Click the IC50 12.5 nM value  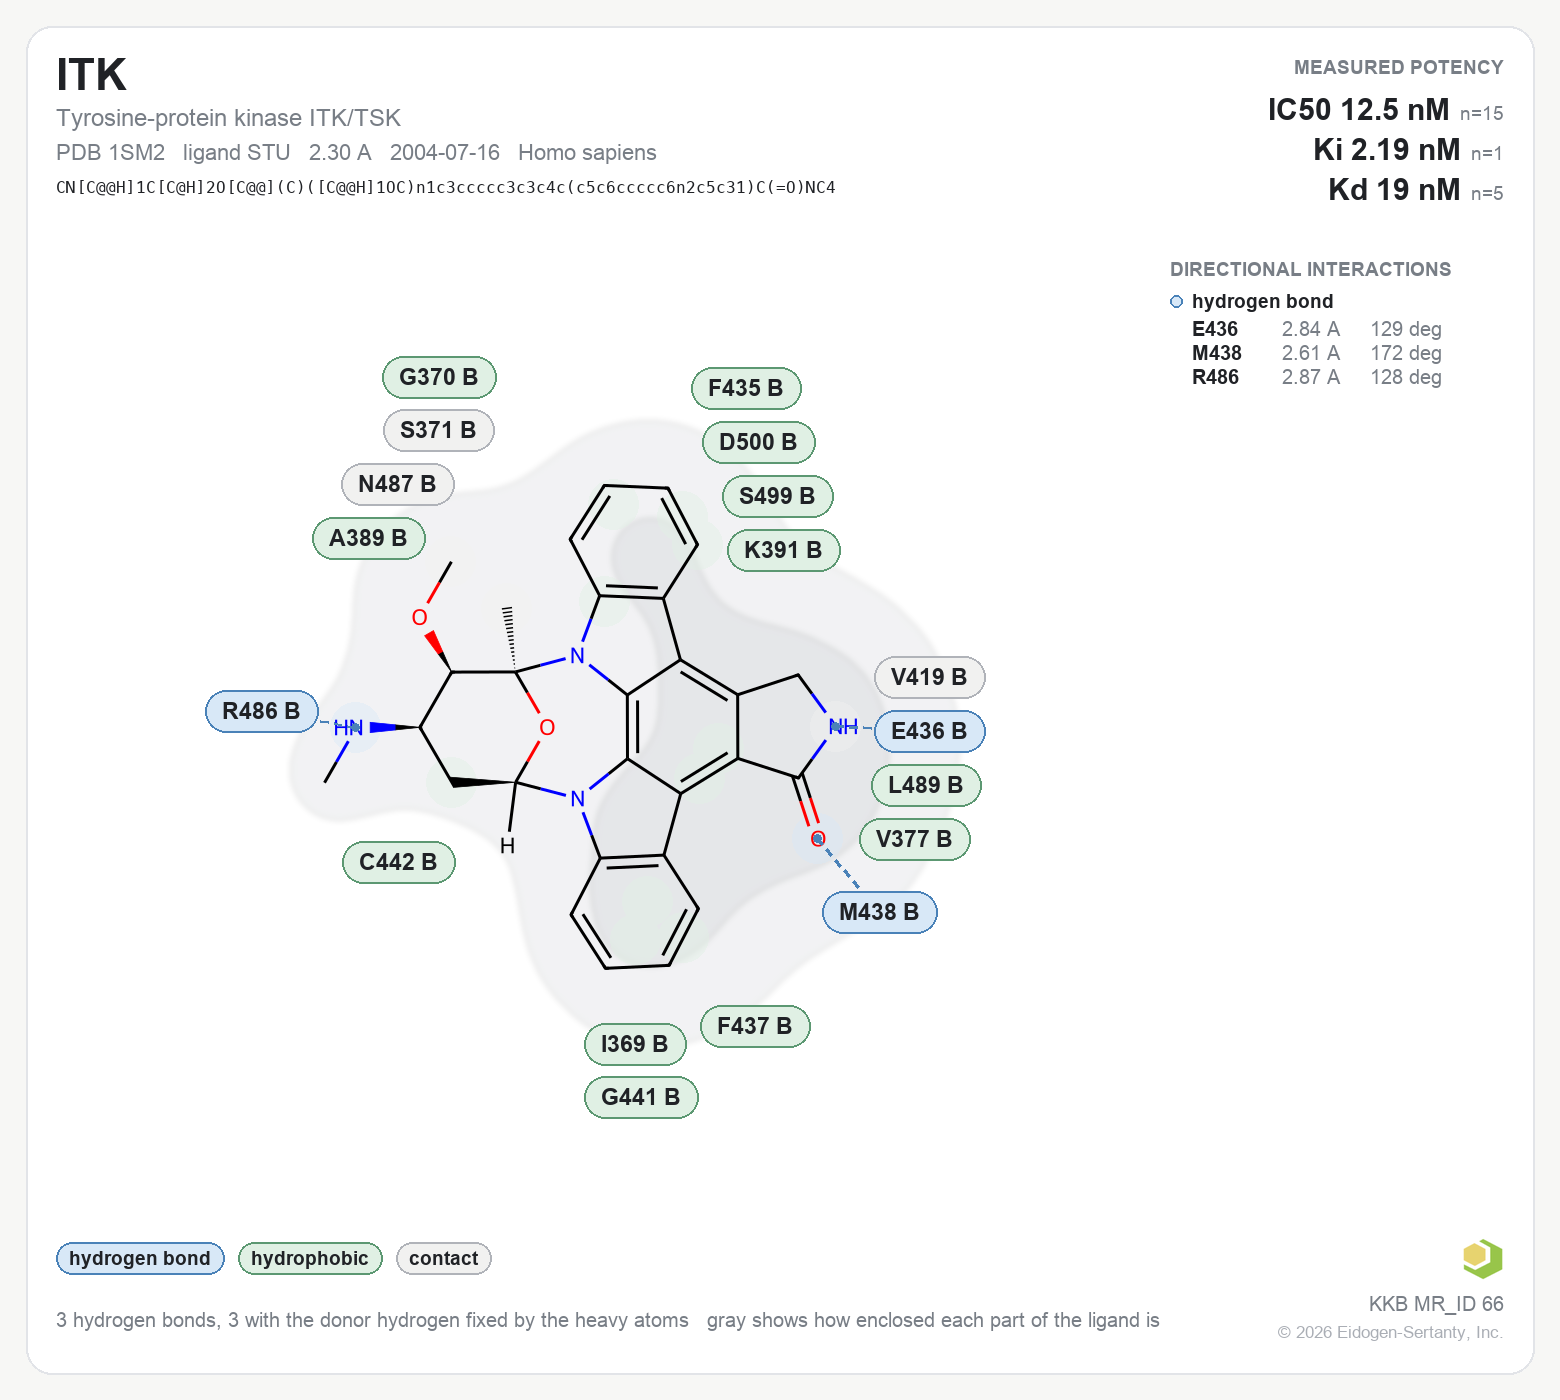[1358, 109]
